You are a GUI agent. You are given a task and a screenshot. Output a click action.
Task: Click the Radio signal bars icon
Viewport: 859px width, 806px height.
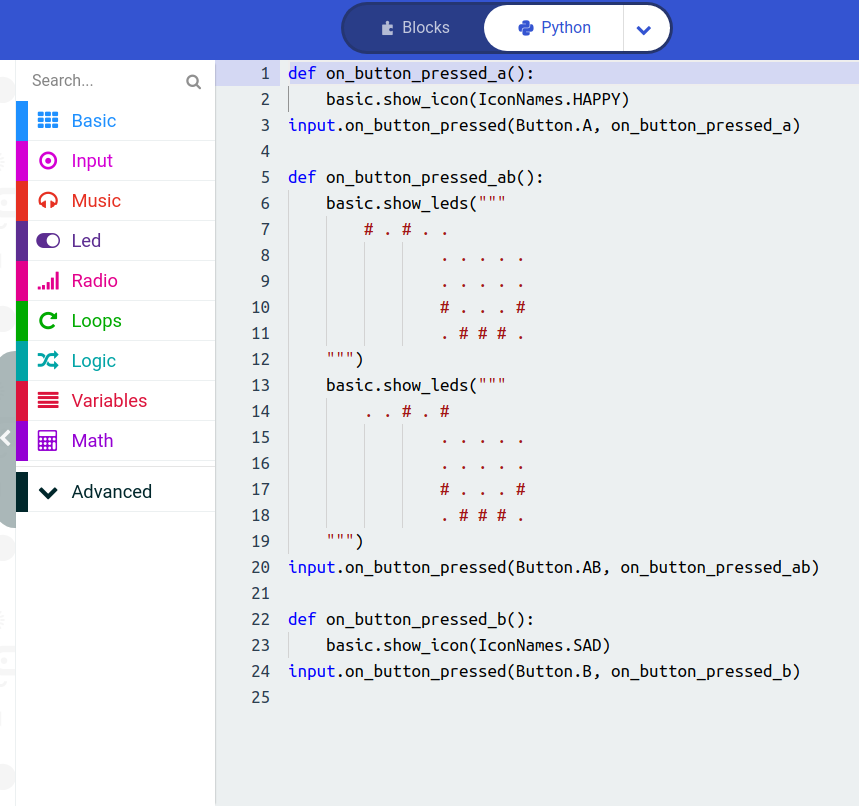[x=48, y=281]
